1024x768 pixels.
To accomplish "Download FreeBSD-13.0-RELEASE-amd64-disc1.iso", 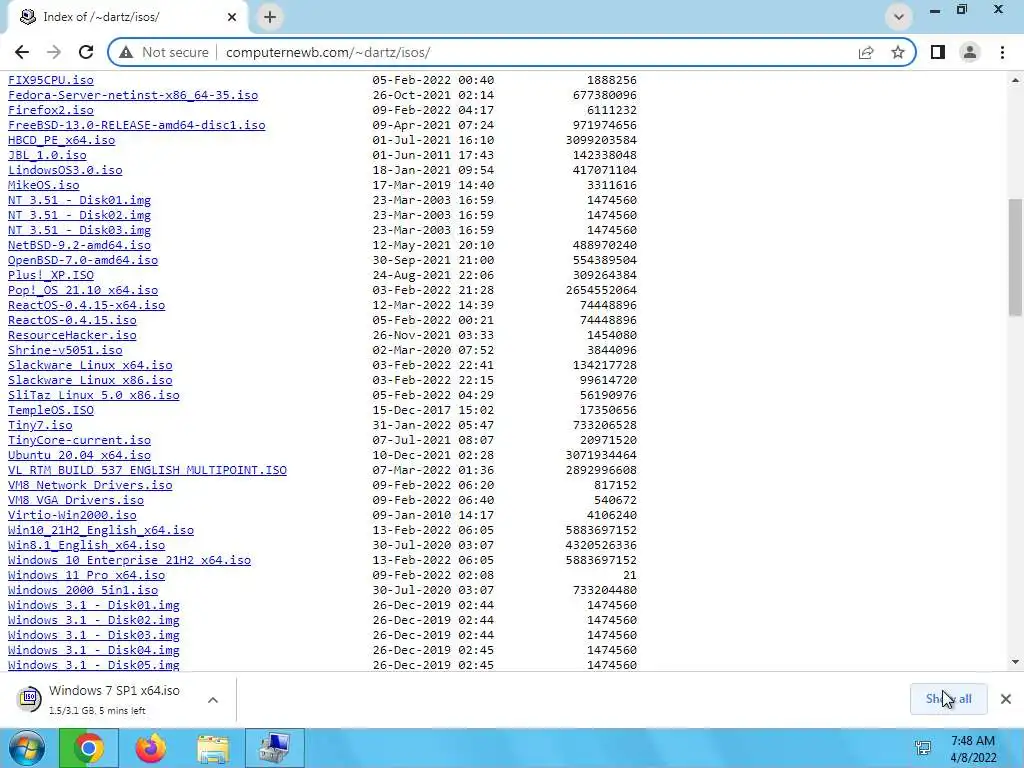I will (x=136, y=125).
